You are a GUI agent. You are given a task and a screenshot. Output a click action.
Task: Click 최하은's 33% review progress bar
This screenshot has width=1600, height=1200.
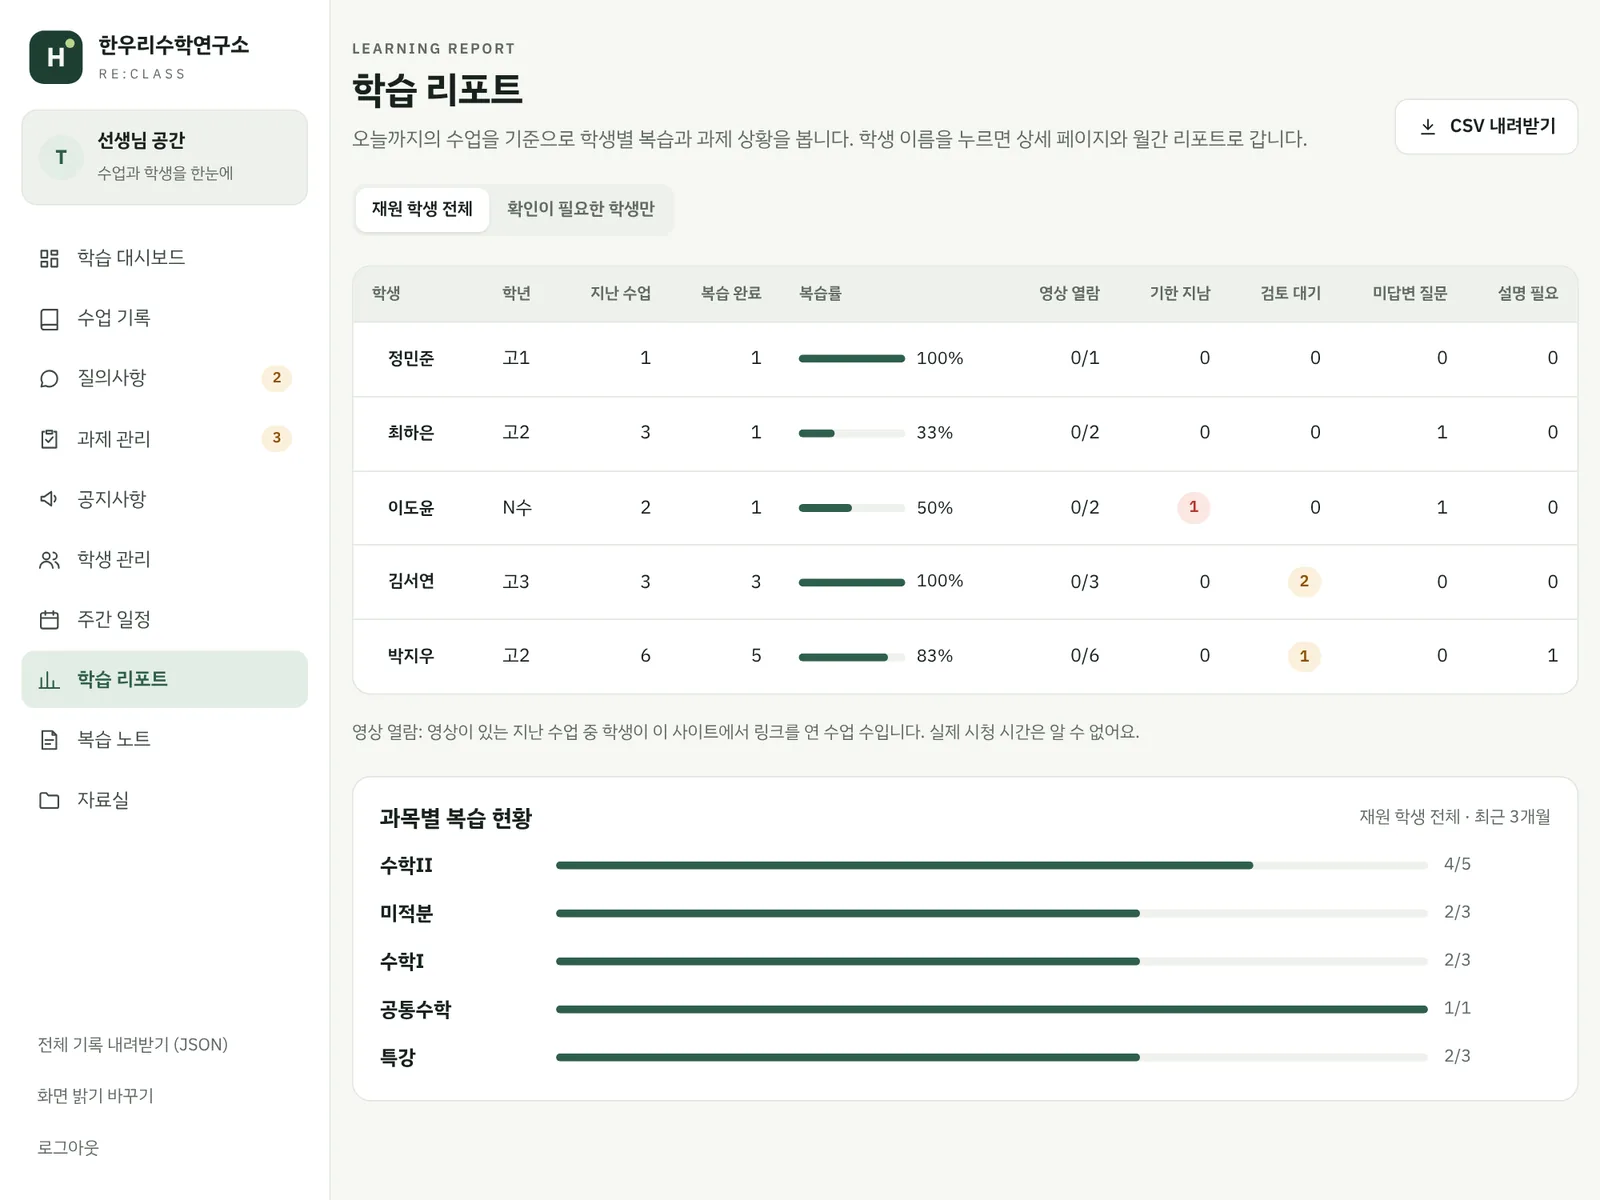point(852,433)
